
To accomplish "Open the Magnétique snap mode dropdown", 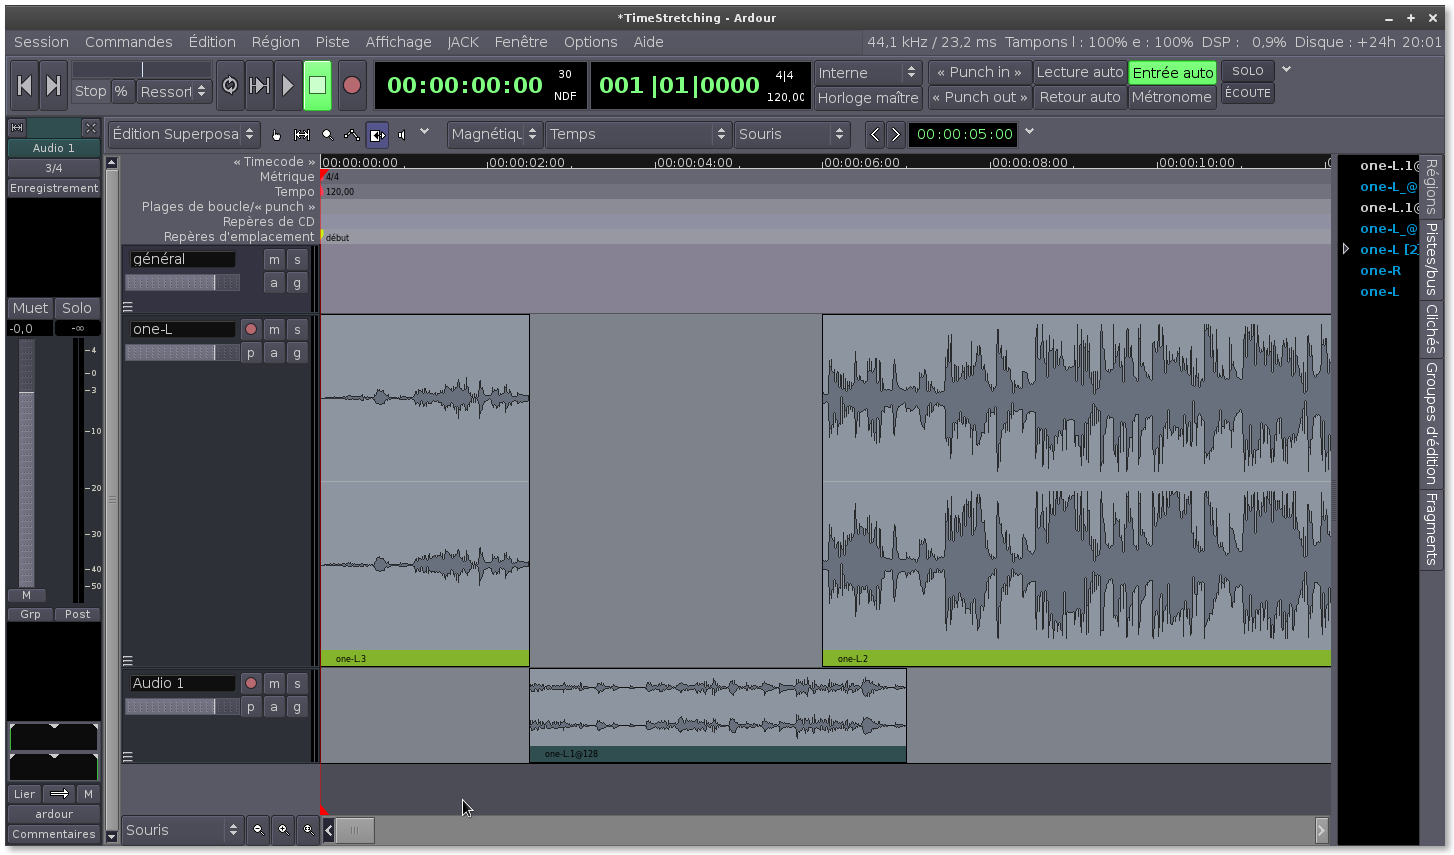I will (494, 134).
